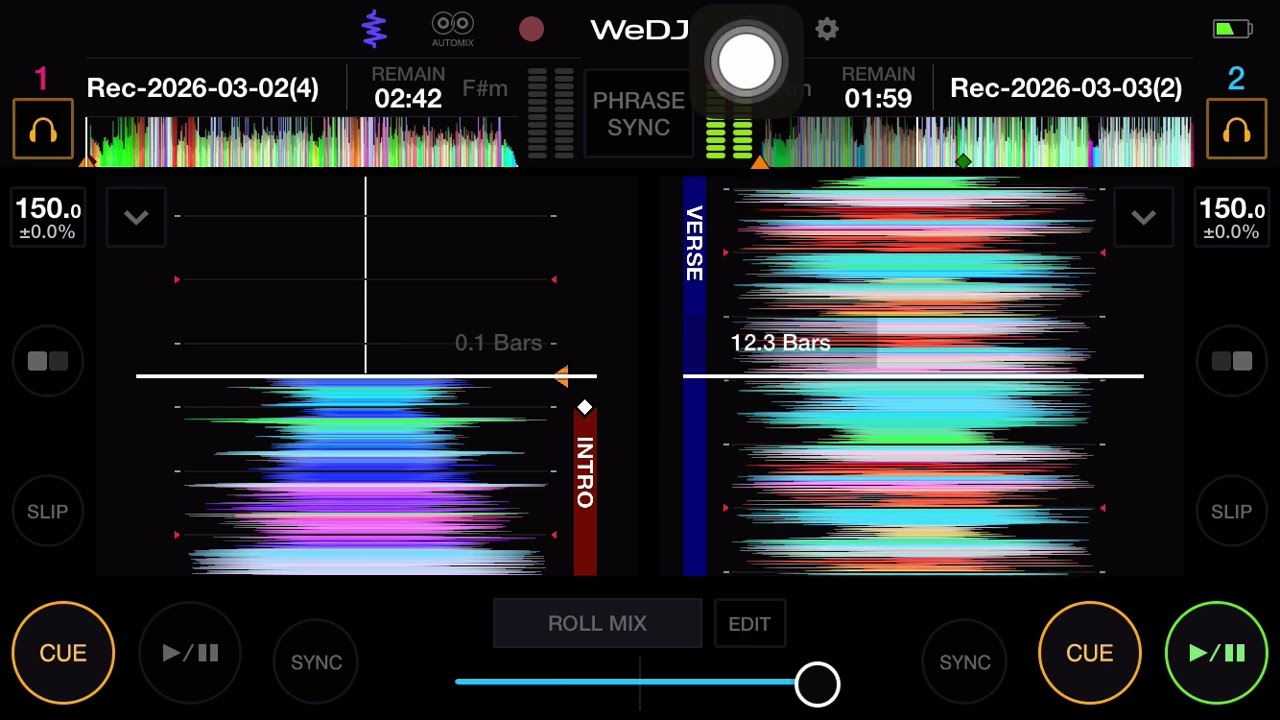Click the deck 2 number label
Image resolution: width=1280 pixels, height=720 pixels.
1236,79
